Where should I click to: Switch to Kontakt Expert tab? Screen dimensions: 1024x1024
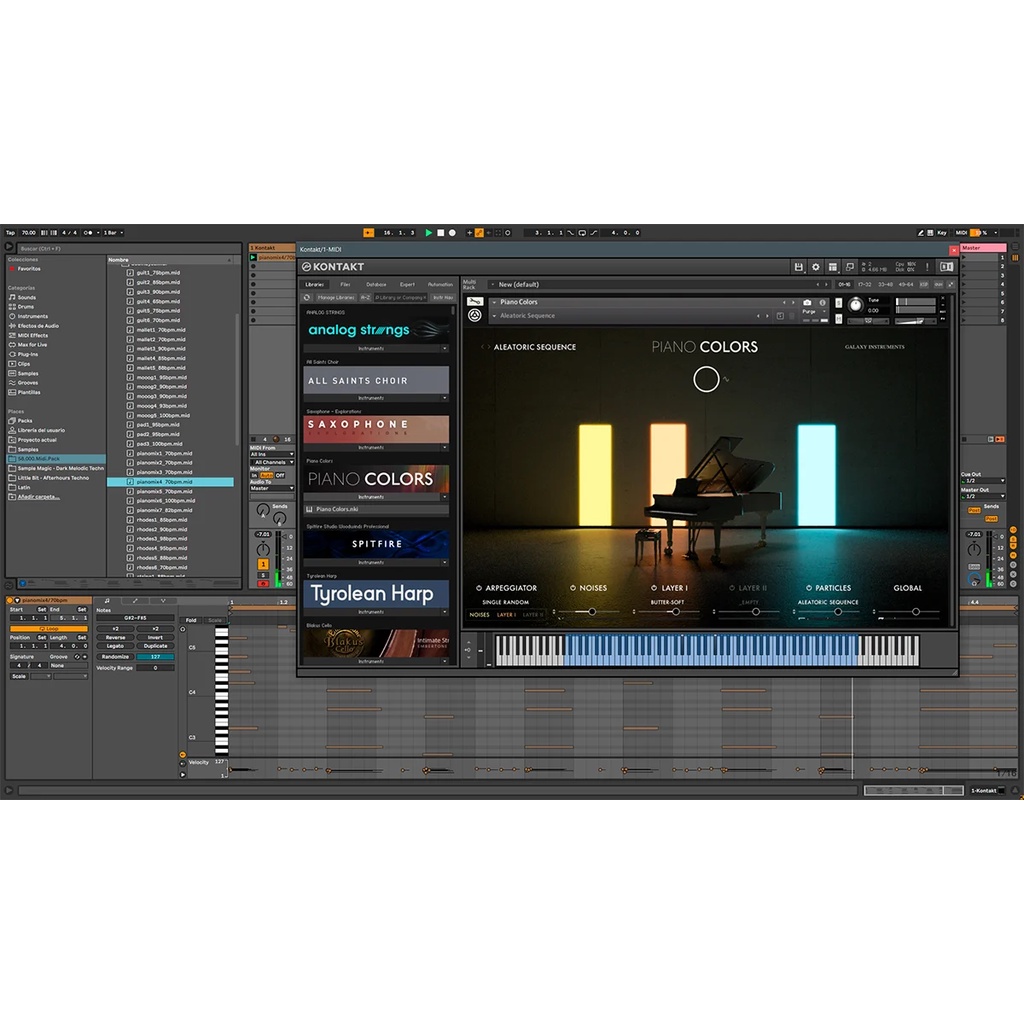pos(408,285)
